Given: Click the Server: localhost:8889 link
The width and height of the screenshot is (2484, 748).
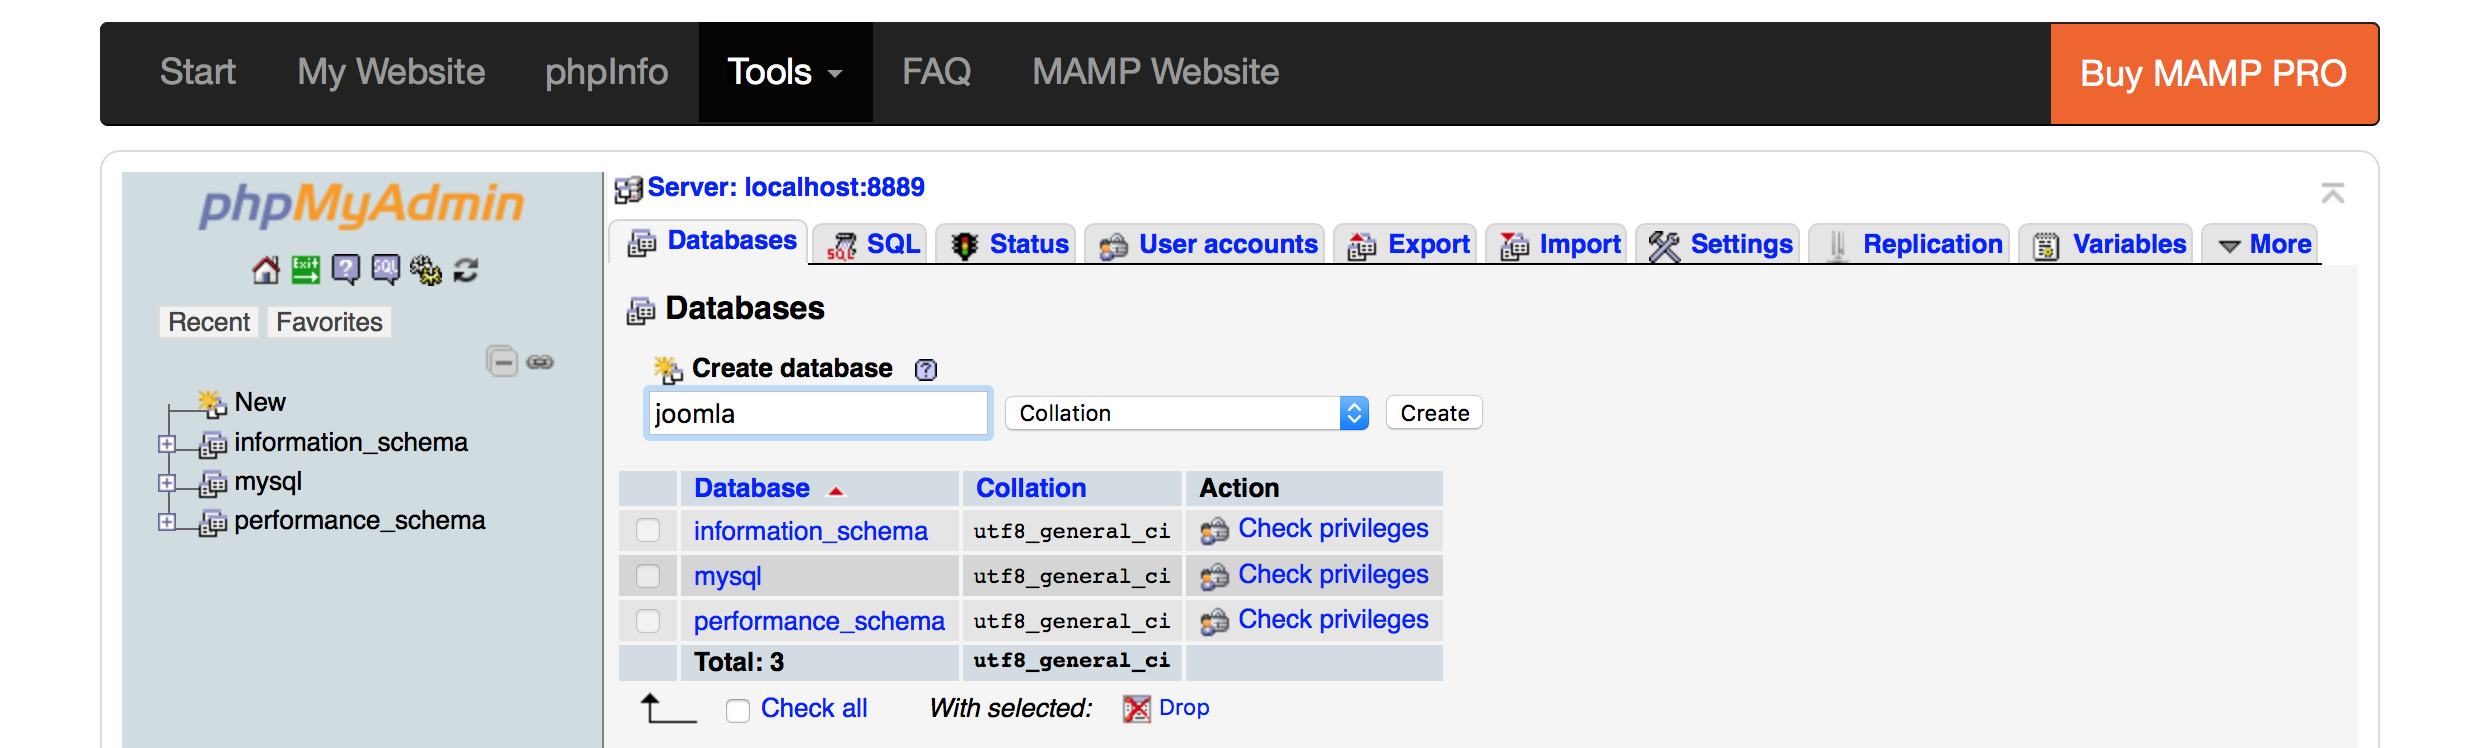Looking at the screenshot, I should pos(786,187).
